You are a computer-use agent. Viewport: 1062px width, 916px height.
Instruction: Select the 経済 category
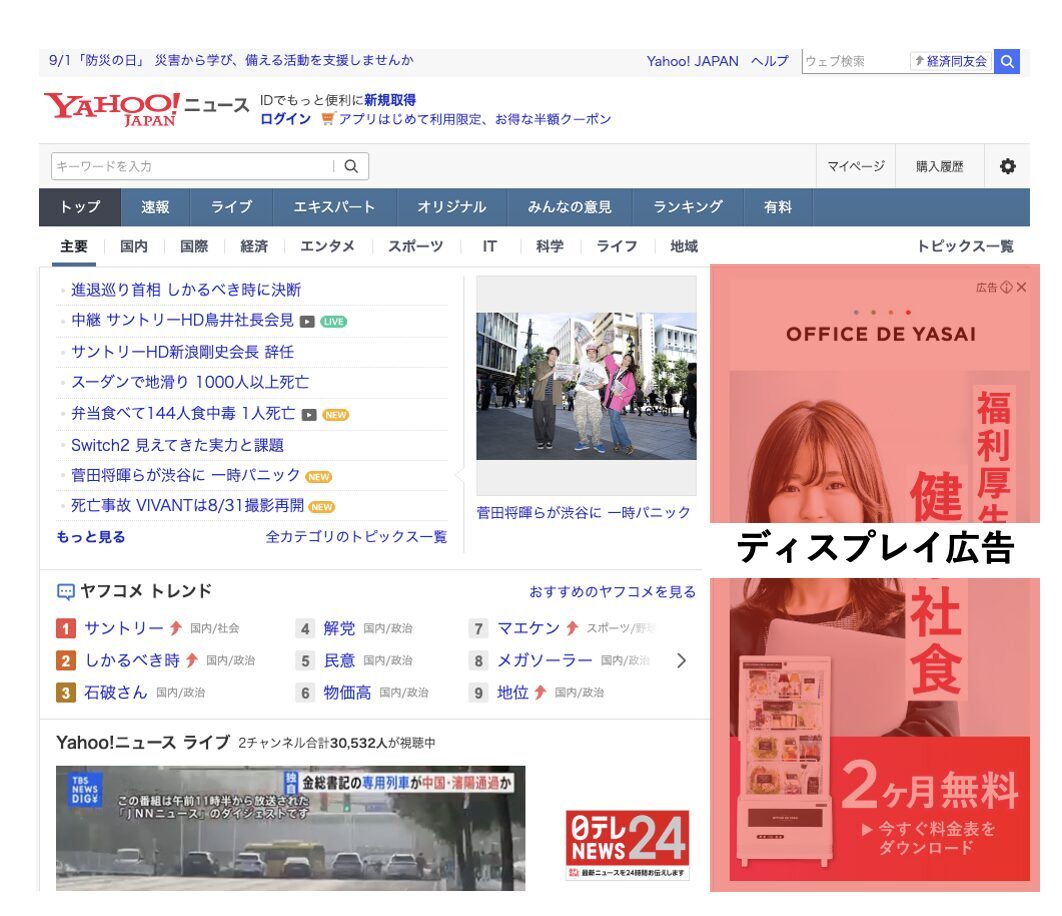pos(254,247)
